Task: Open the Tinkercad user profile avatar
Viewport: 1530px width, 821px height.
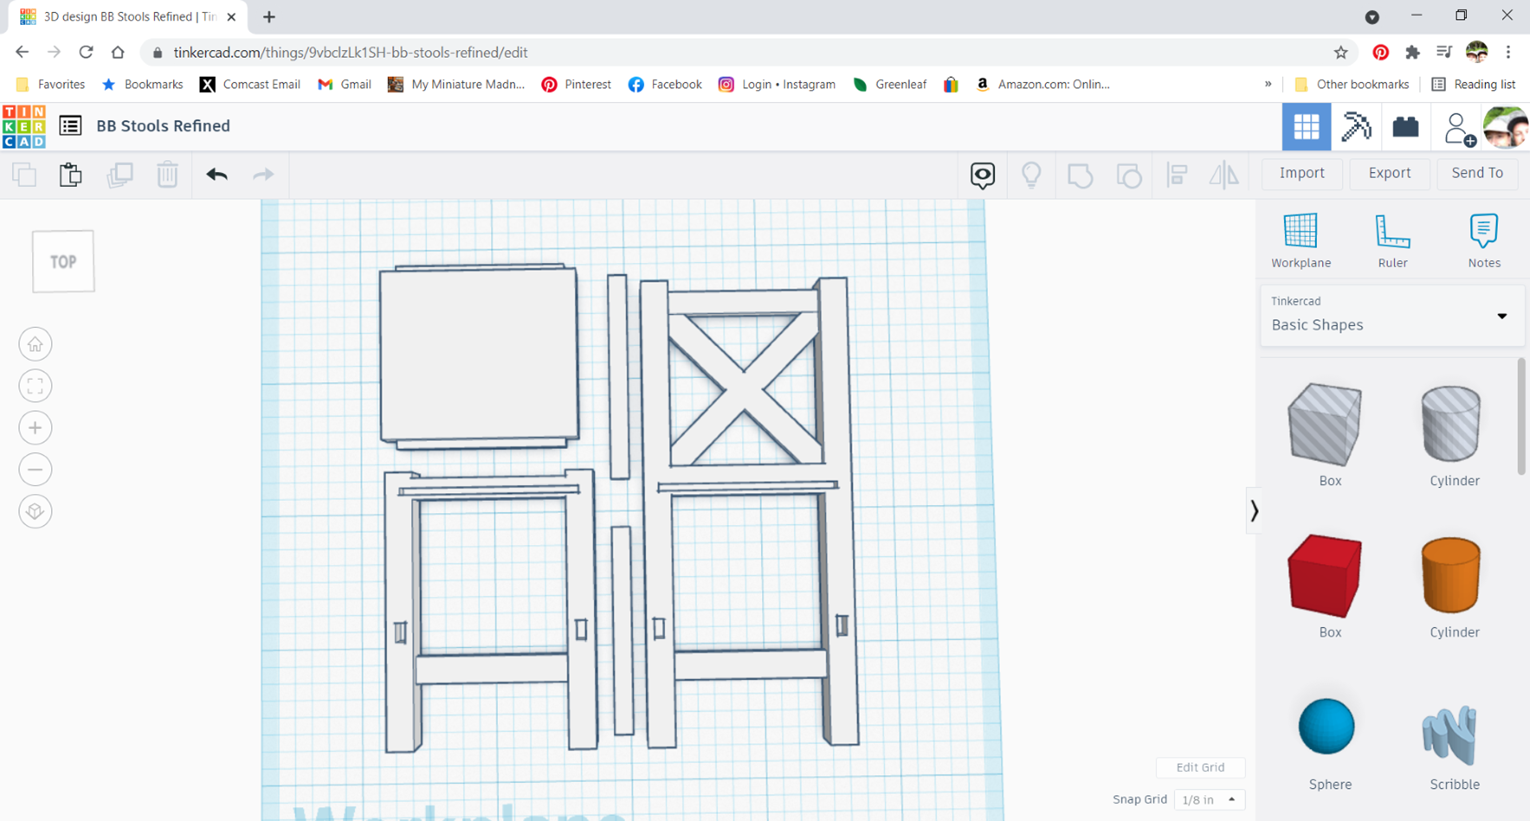Action: 1505,127
